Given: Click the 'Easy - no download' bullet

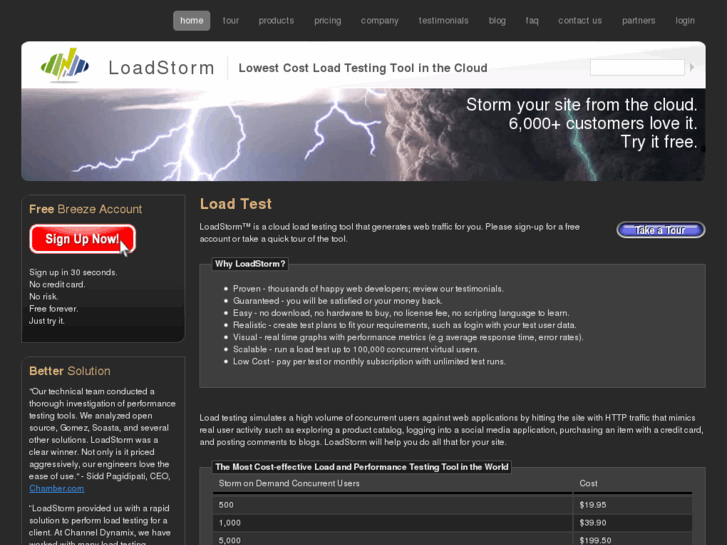Looking at the screenshot, I should (x=401, y=313).
